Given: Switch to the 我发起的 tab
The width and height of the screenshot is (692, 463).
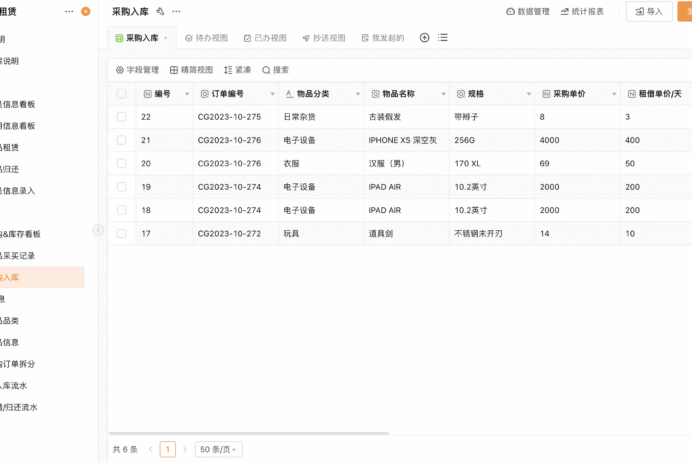Looking at the screenshot, I should (x=383, y=38).
